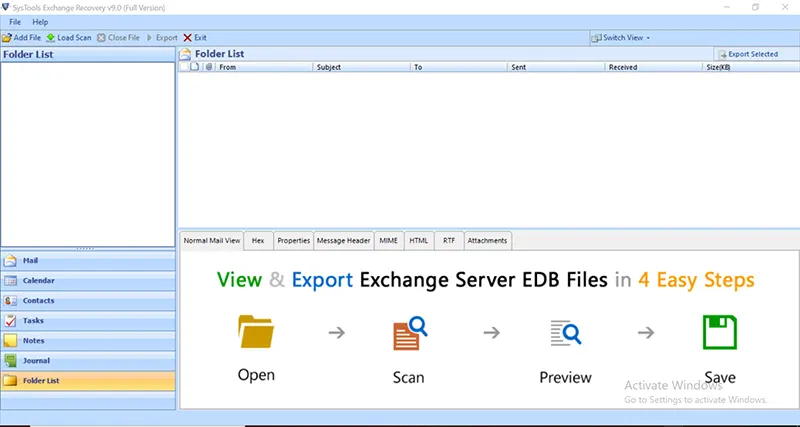Tick the select-all checkbox in column header

(x=184, y=67)
